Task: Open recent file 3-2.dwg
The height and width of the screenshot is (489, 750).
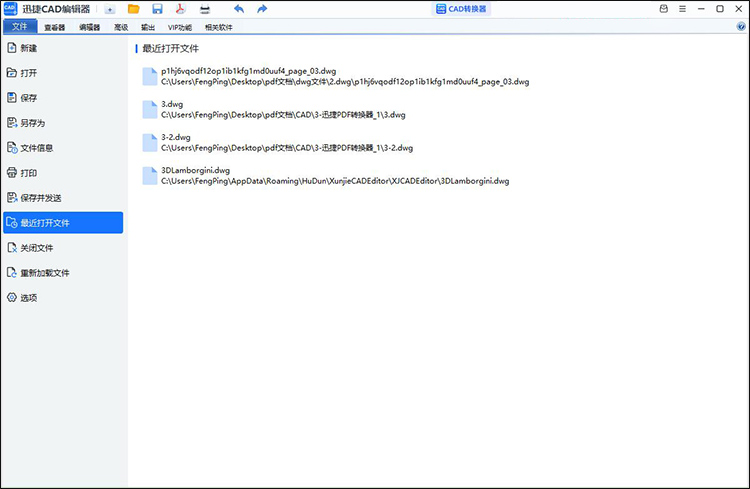Action: click(x=176, y=136)
